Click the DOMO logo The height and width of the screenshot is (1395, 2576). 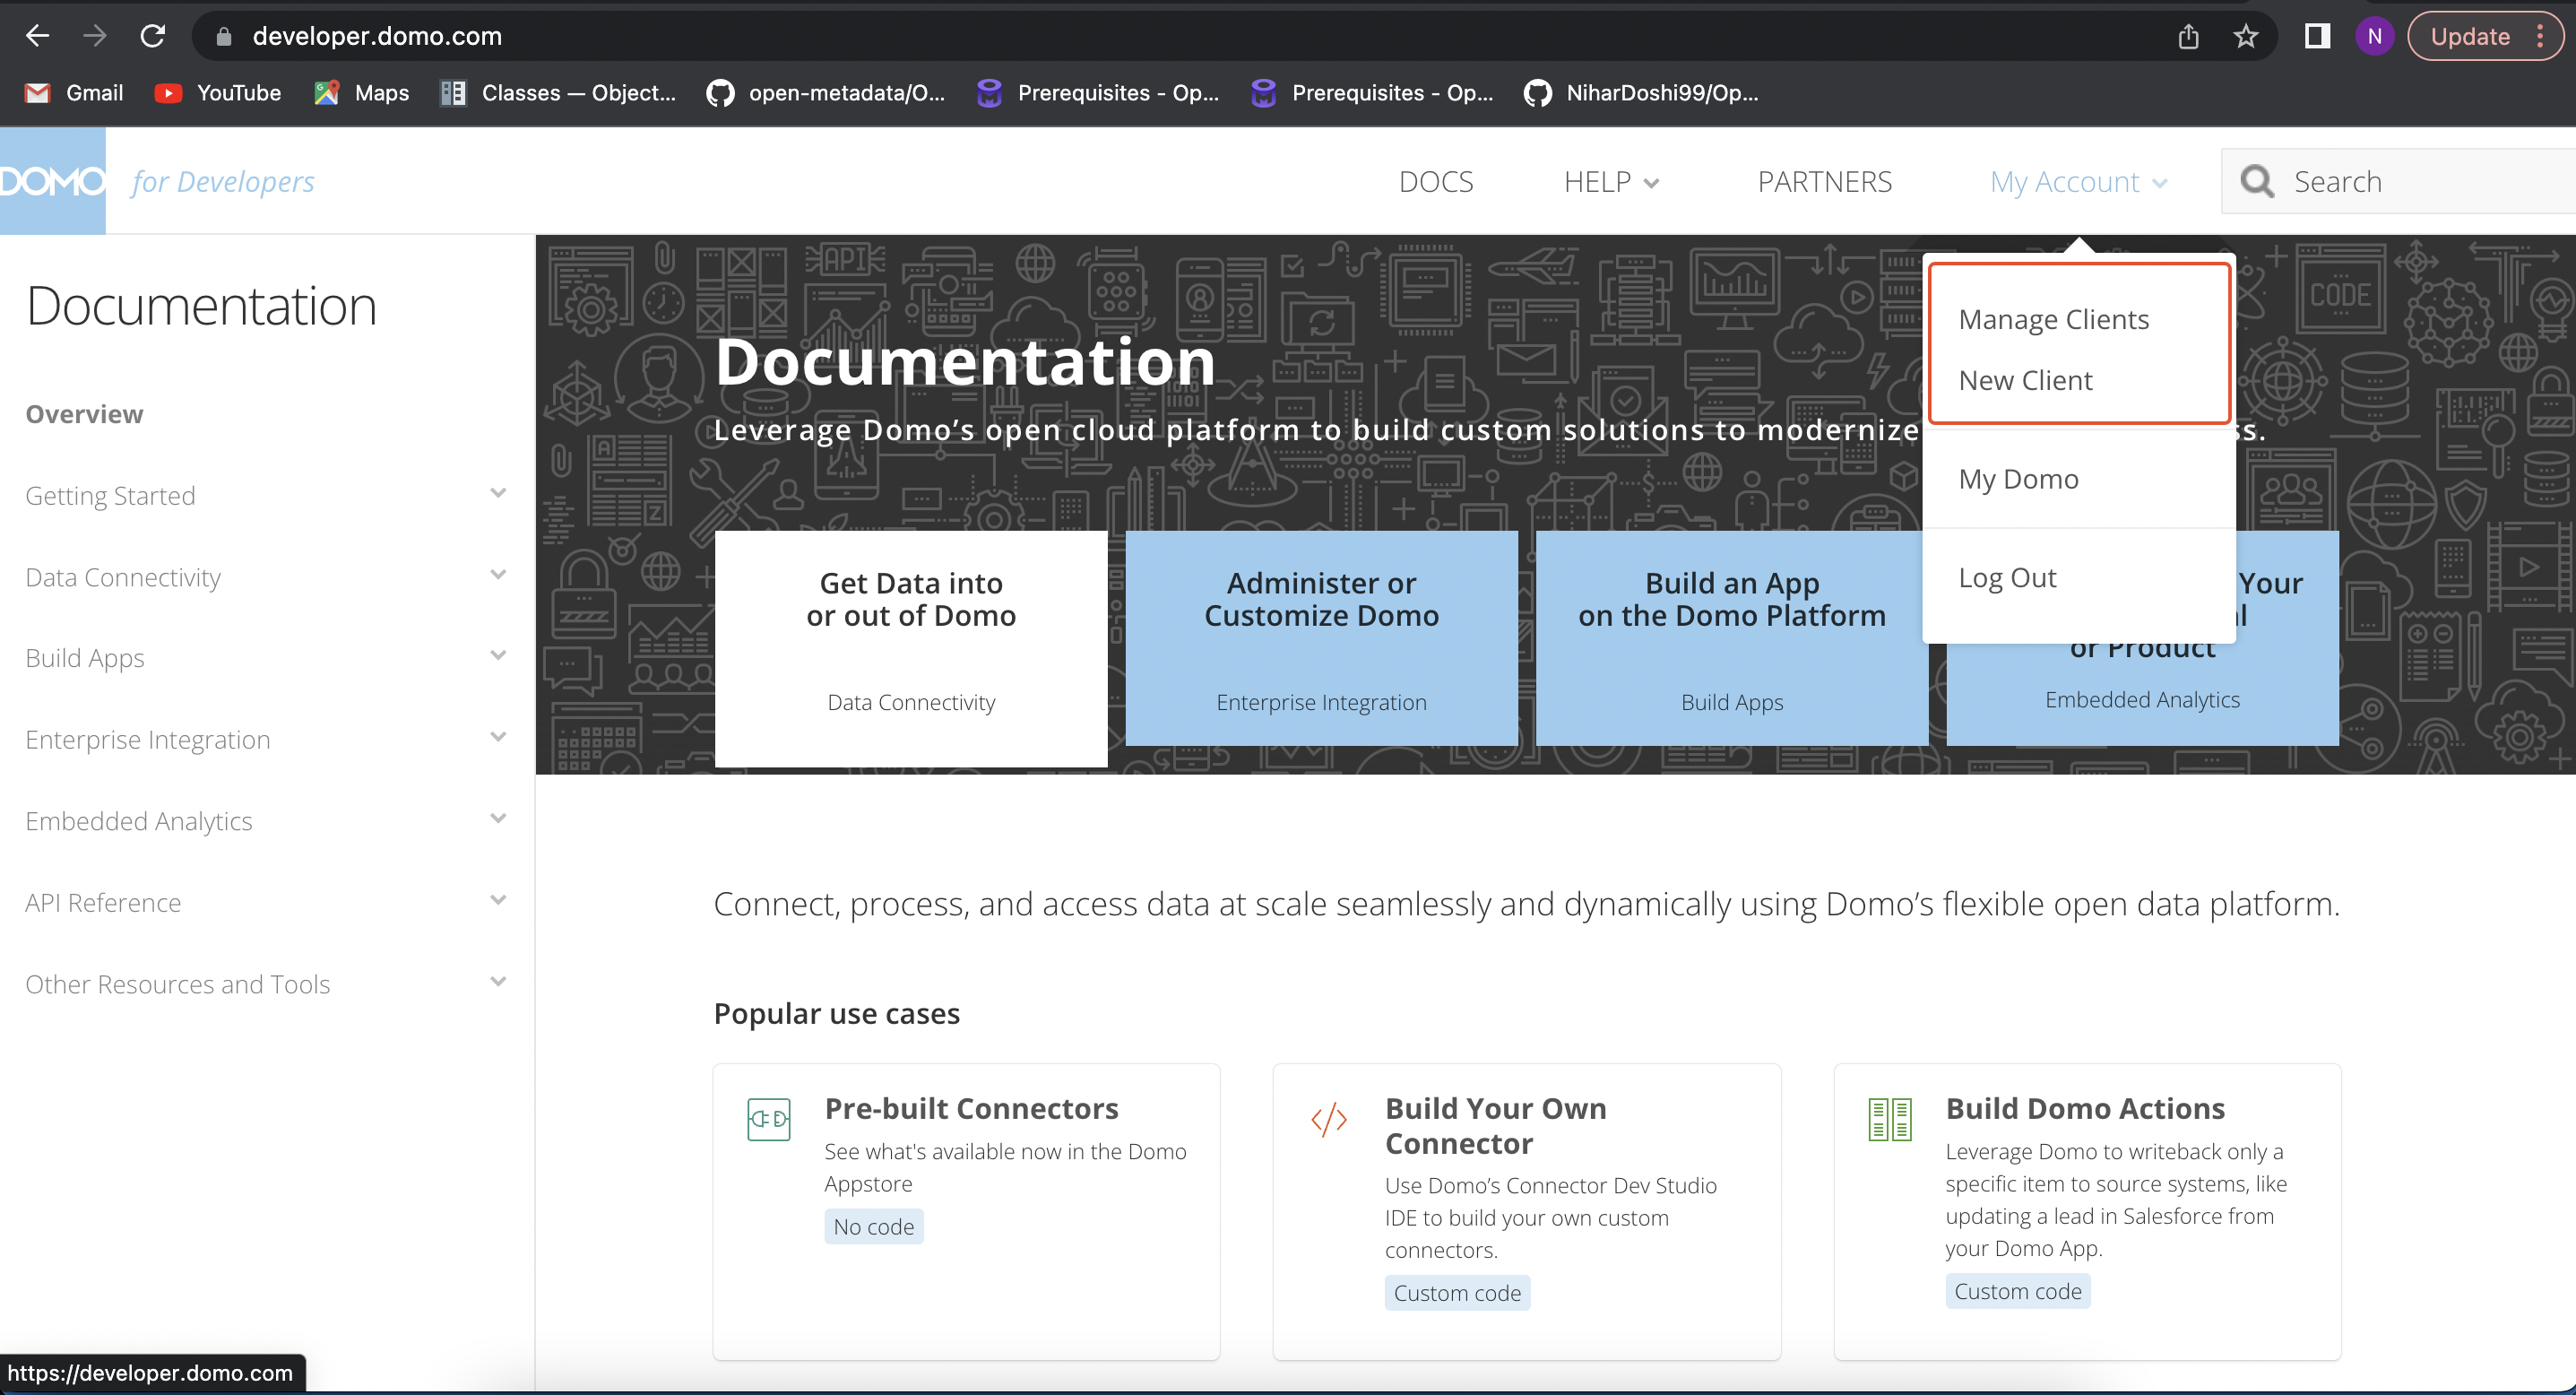tap(52, 181)
